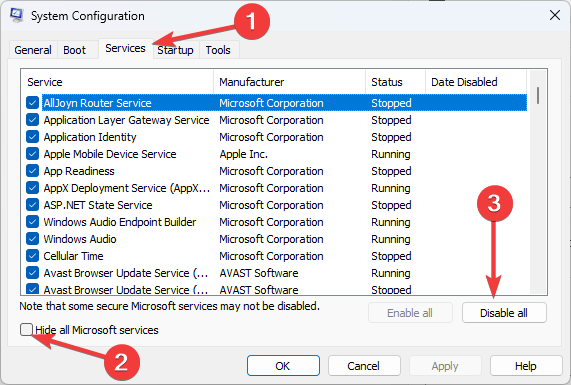This screenshot has height=385, width=571.
Task: Click the System Configuration title bar icon
Action: click(17, 15)
